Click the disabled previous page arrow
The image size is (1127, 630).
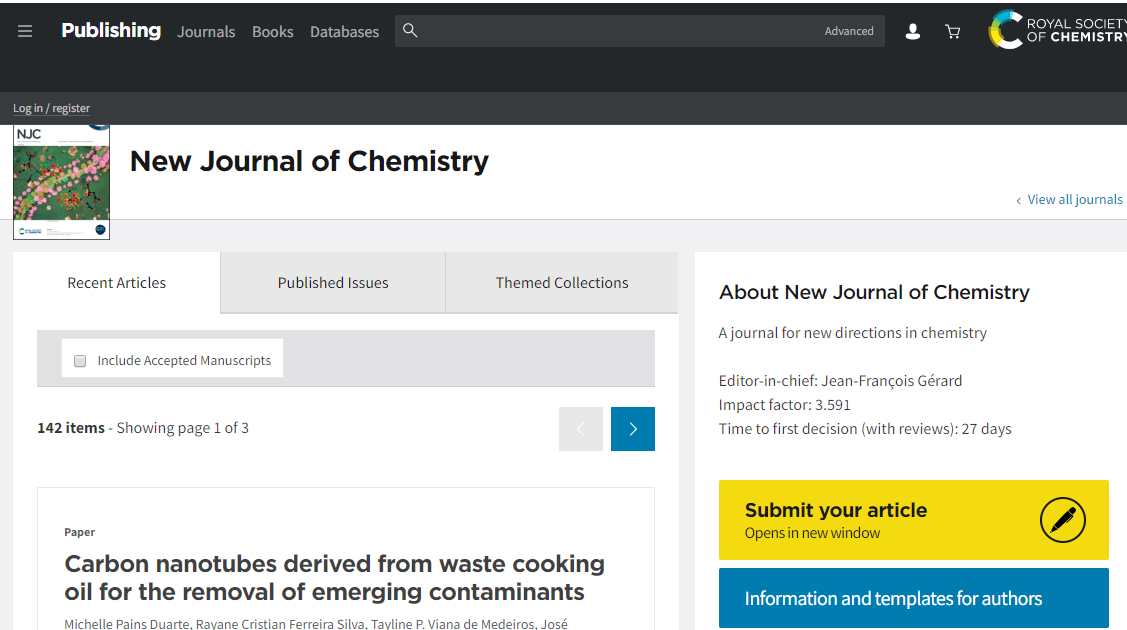581,429
